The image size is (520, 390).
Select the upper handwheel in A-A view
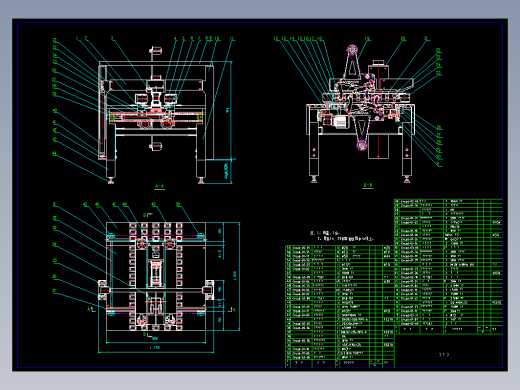click(x=155, y=51)
